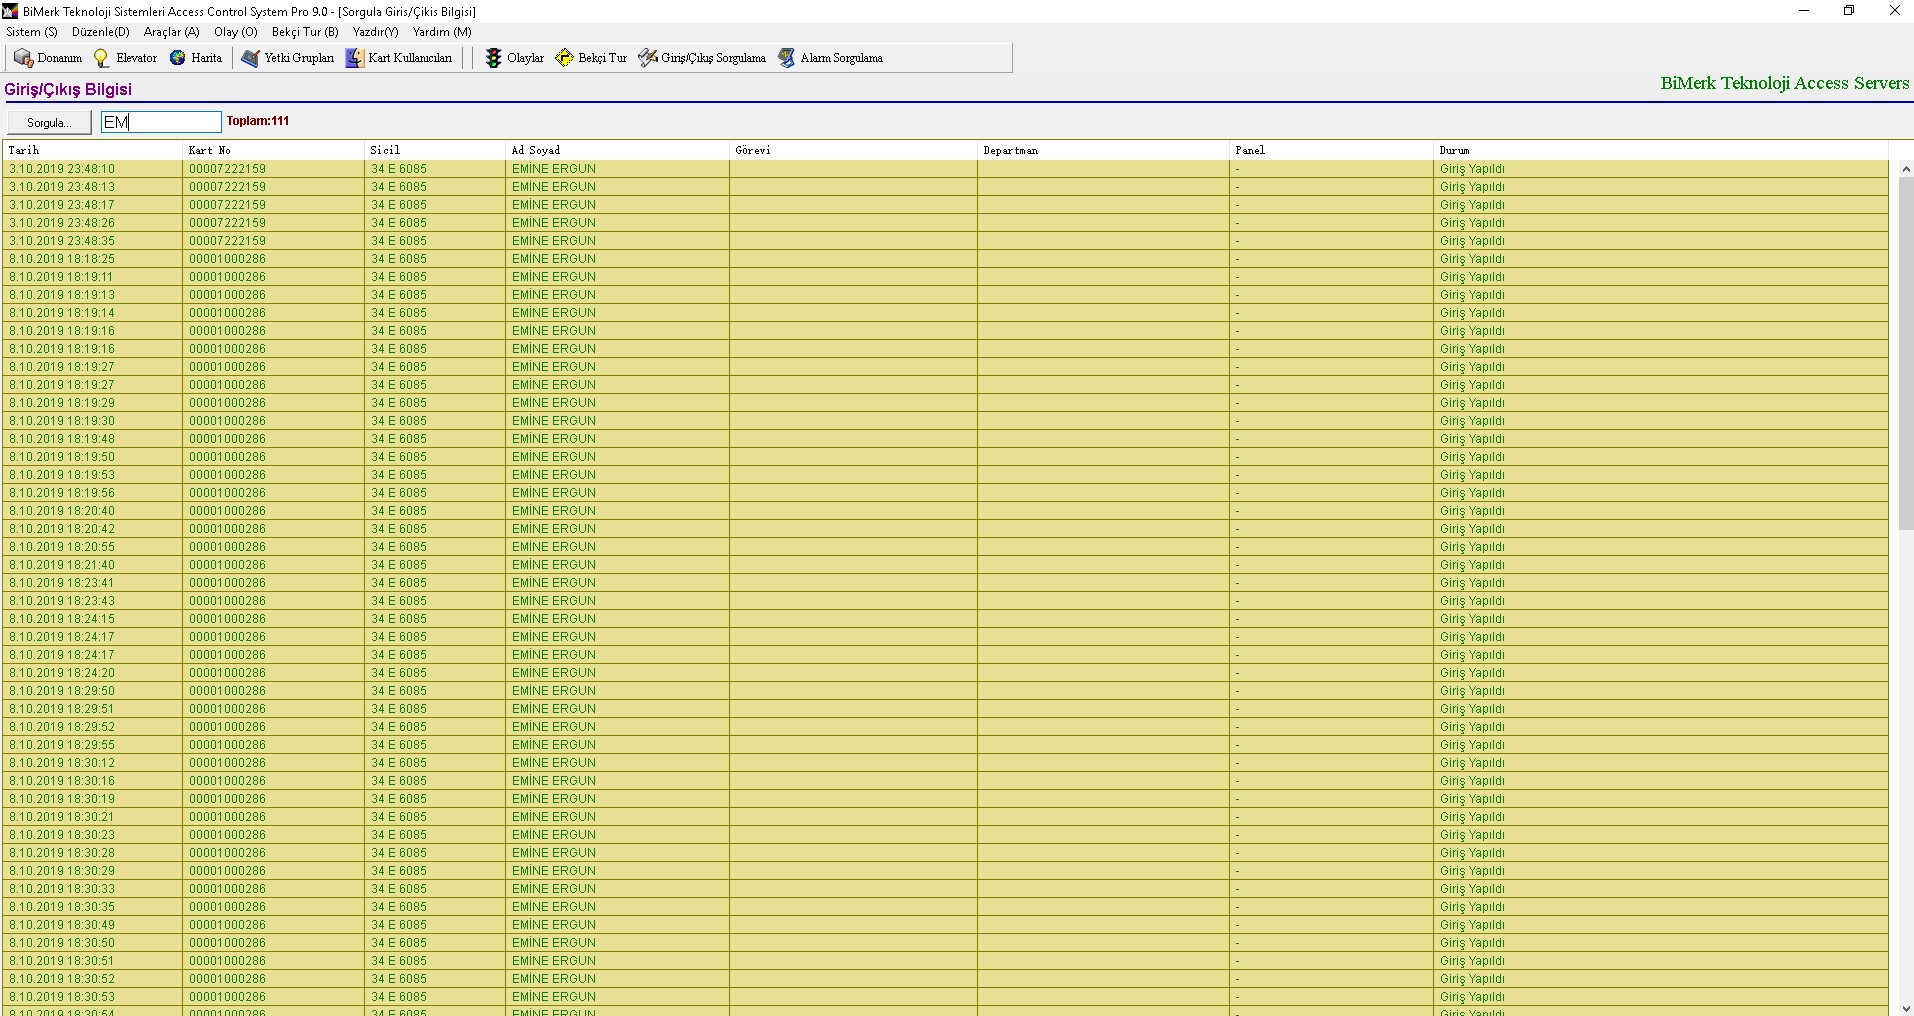Click the Kart Kullanıcıları icon
Image resolution: width=1914 pixels, height=1016 pixels.
355,58
